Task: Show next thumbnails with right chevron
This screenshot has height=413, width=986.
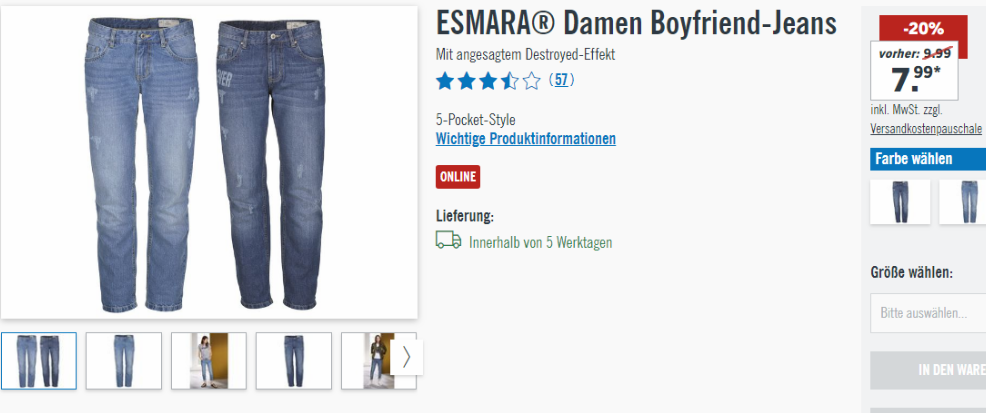Action: pos(406,357)
